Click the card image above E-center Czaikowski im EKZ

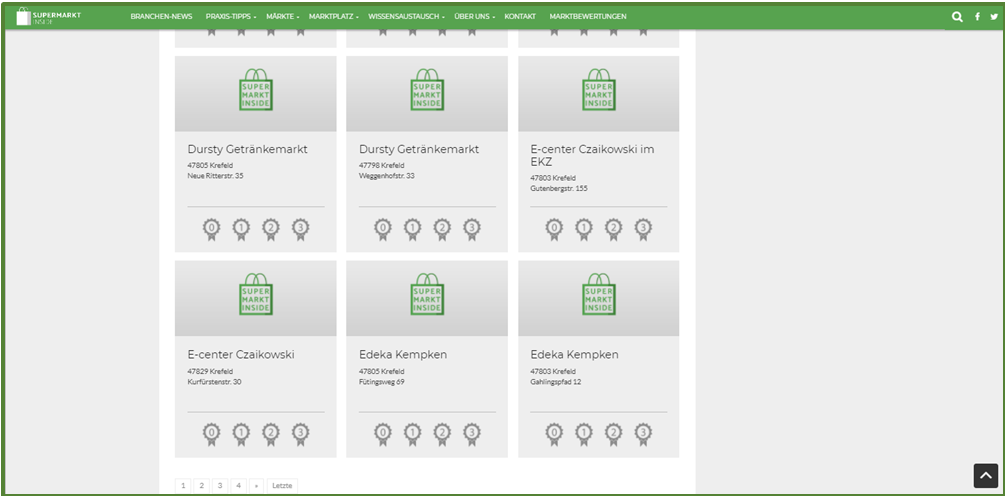pyautogui.click(x=599, y=94)
